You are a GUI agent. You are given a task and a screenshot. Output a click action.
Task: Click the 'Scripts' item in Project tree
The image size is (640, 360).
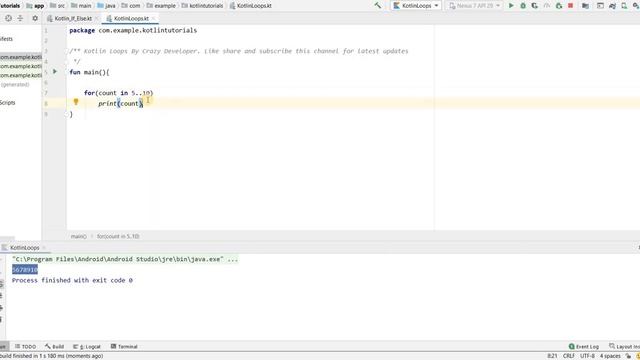tap(8, 102)
